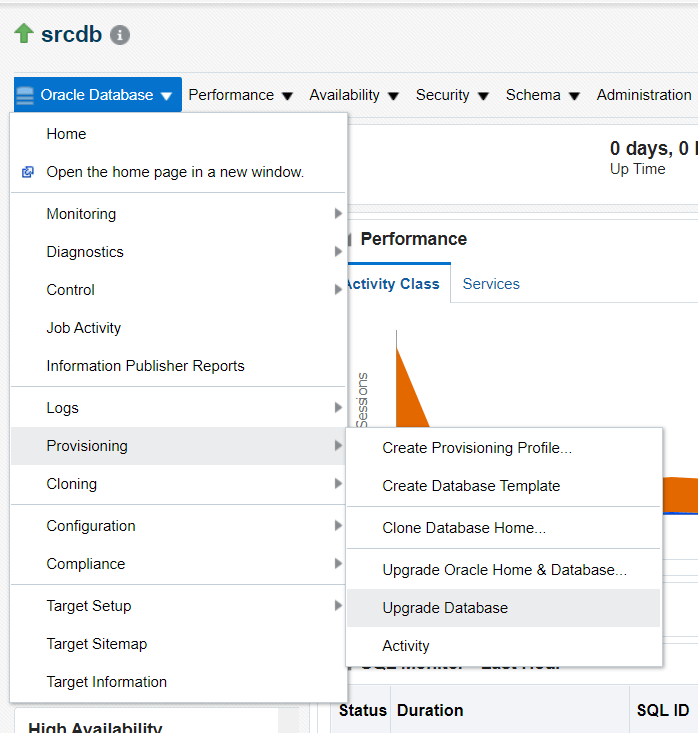Image resolution: width=698 pixels, height=733 pixels.
Task: Select Upgrade Database from the submenu
Action: (445, 608)
